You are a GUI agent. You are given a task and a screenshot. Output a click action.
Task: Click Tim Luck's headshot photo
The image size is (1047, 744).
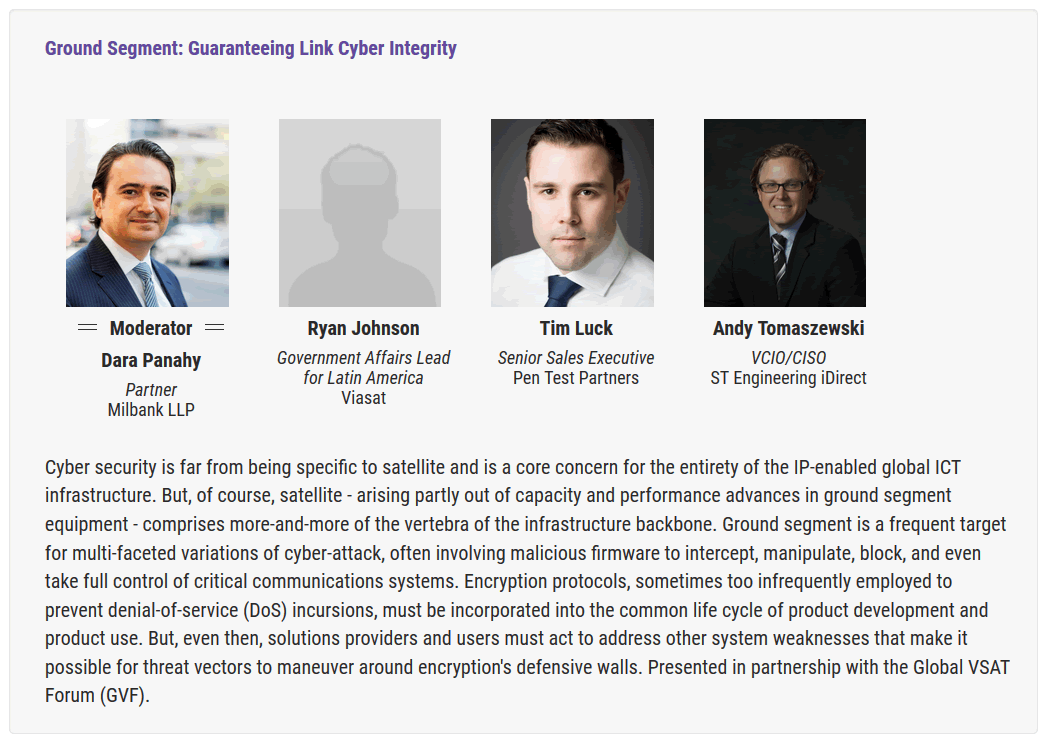572,213
